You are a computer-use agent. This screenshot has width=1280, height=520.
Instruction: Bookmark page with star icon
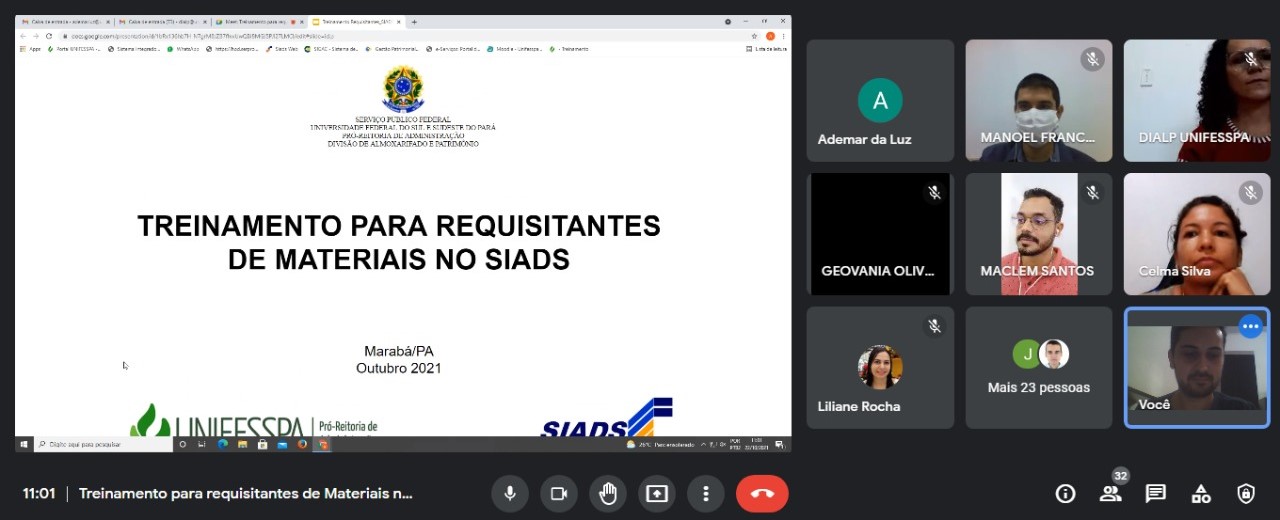[x=754, y=36]
